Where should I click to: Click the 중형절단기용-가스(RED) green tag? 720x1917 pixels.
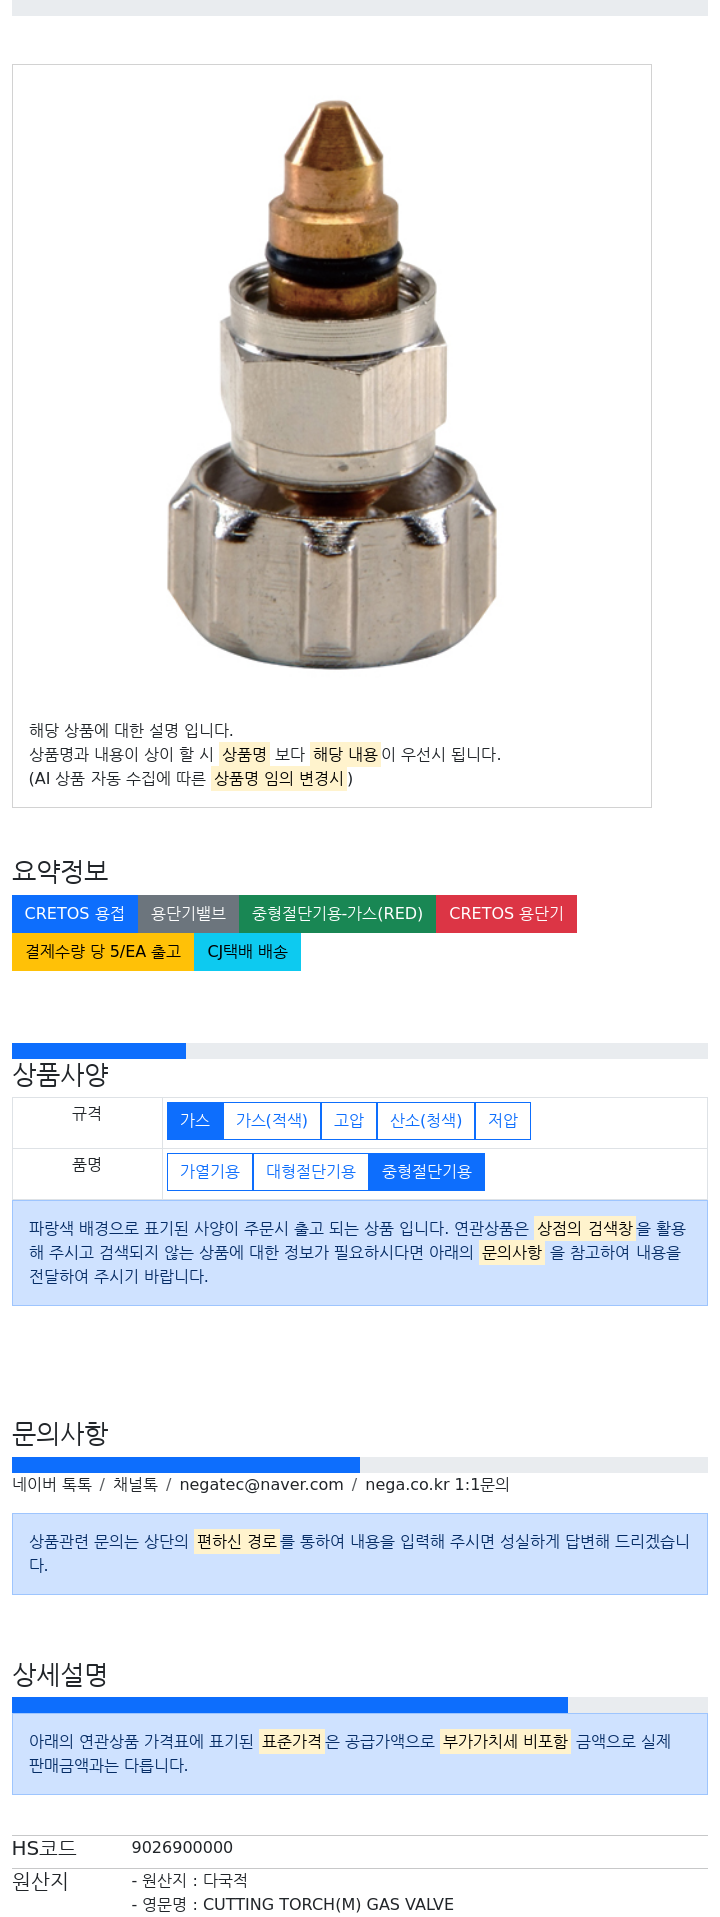tap(337, 914)
